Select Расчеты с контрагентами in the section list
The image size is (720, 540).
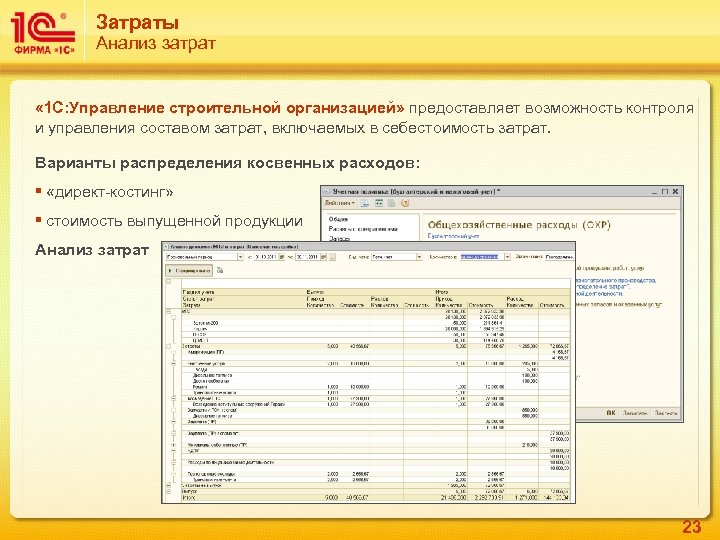363,229
